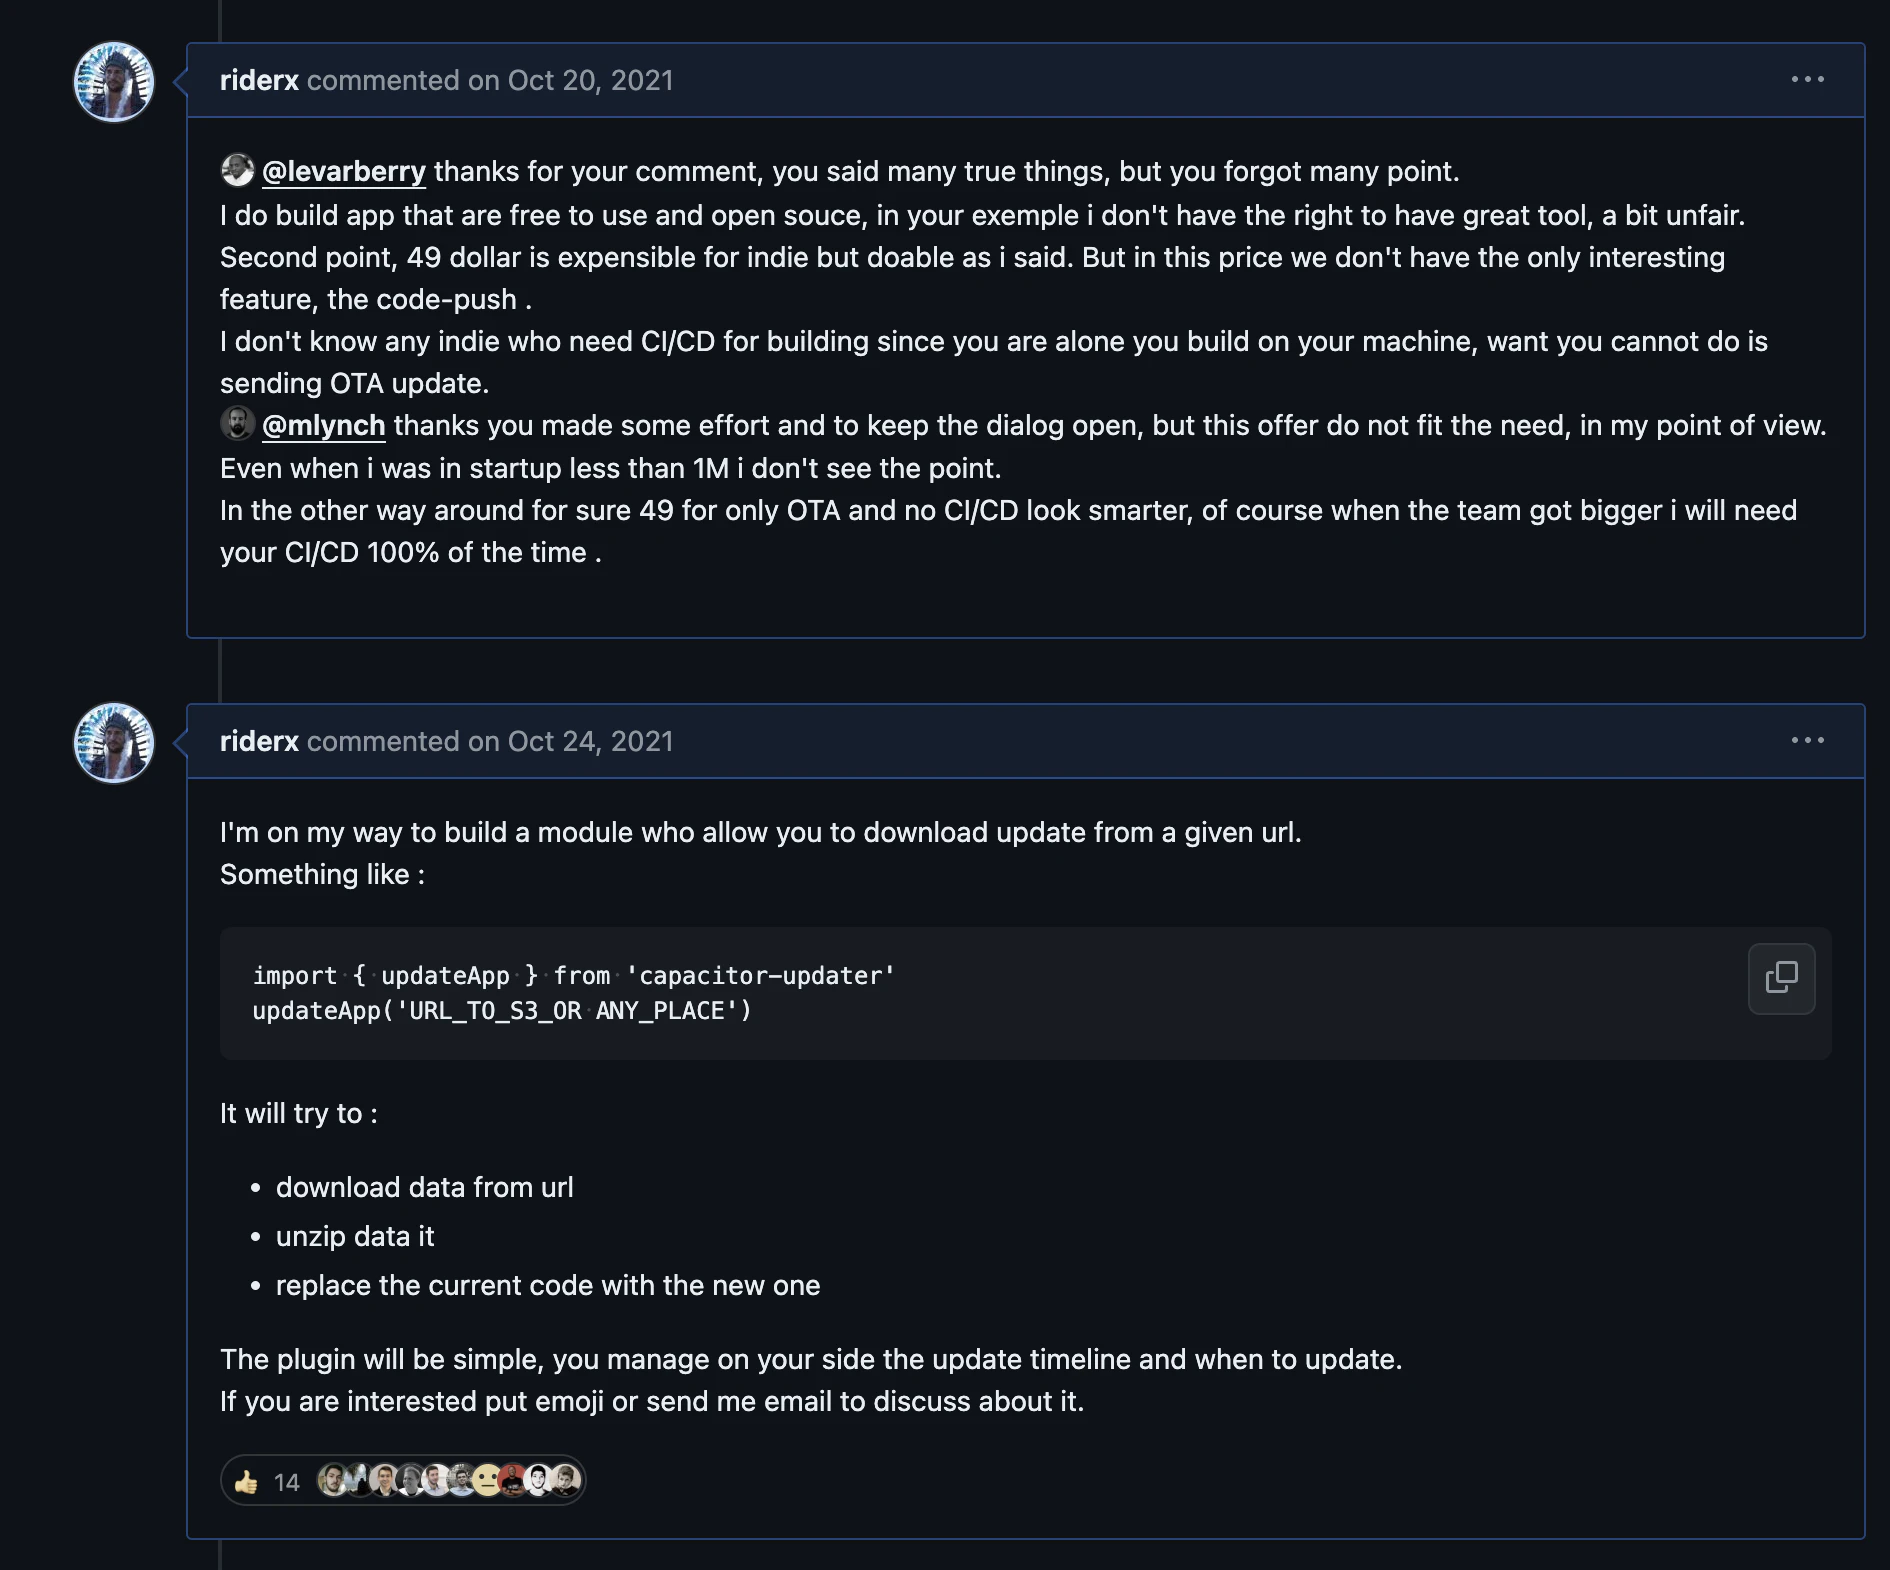1890x1570 pixels.
Task: Click the Oct 20, 2021 comment timestamp
Action: coord(590,80)
